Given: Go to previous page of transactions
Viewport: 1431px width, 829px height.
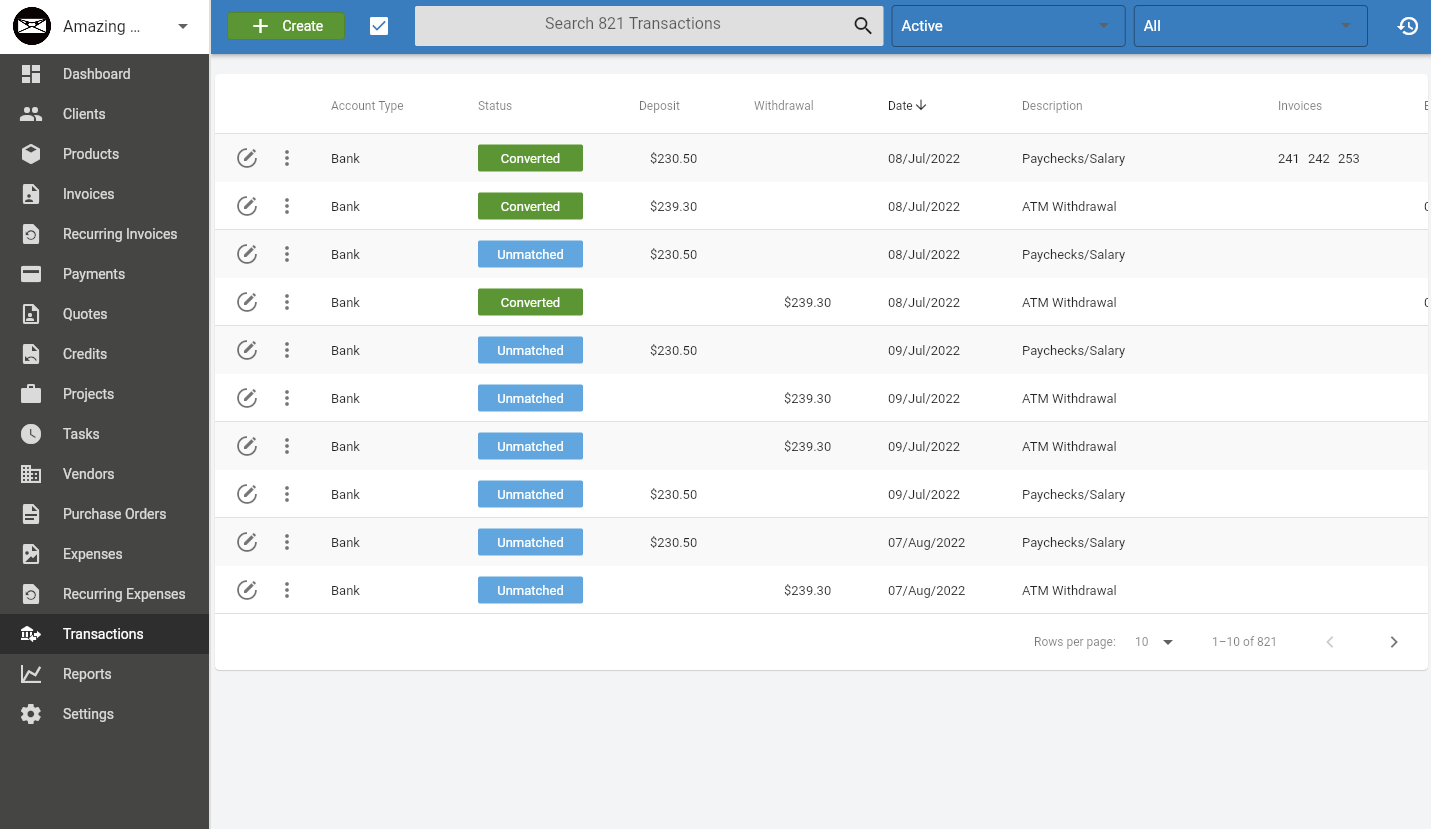Looking at the screenshot, I should click(x=1330, y=642).
